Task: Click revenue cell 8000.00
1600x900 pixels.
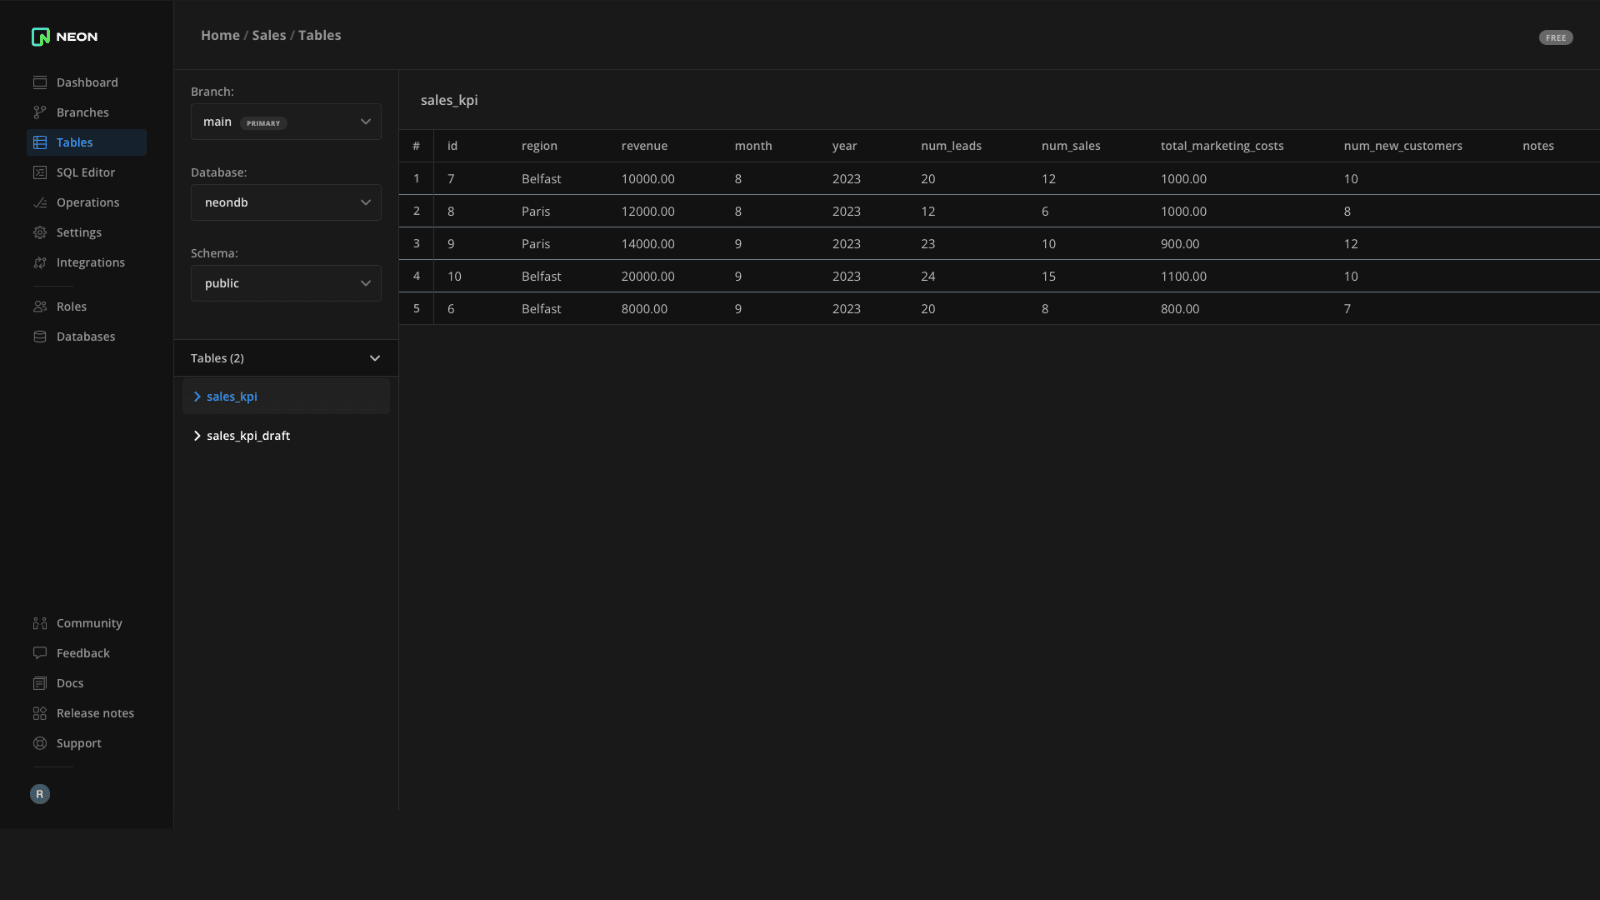Action: (644, 309)
